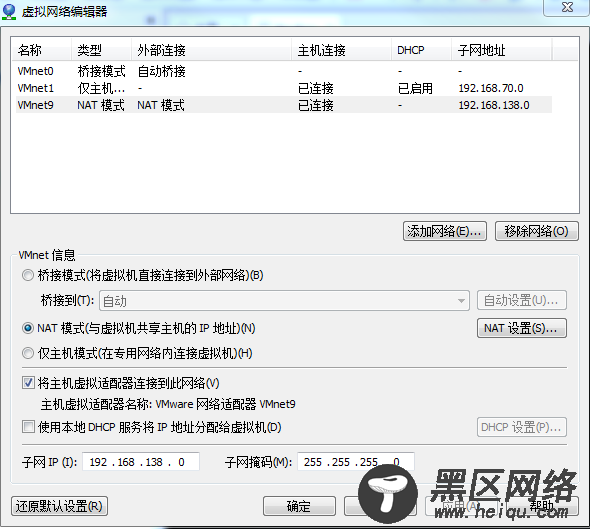Sort by the 名称 column header

pos(41,50)
